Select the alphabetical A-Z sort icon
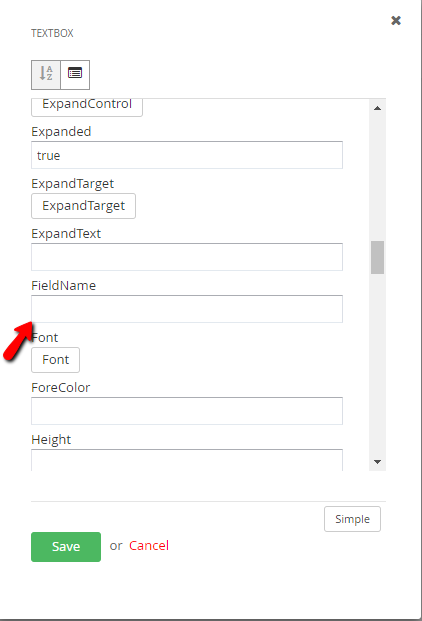This screenshot has height=621, width=422. (46, 75)
